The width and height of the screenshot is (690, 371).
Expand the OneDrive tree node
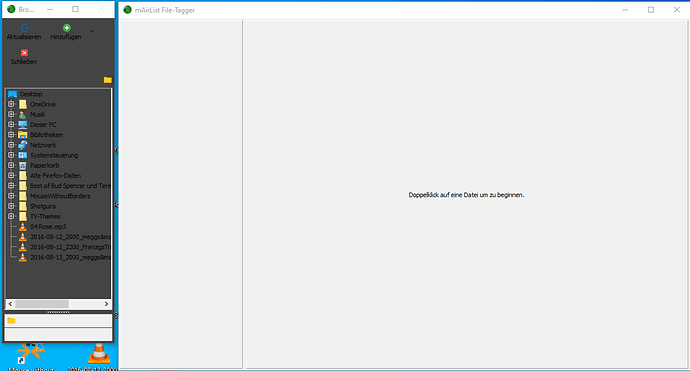(x=11, y=104)
